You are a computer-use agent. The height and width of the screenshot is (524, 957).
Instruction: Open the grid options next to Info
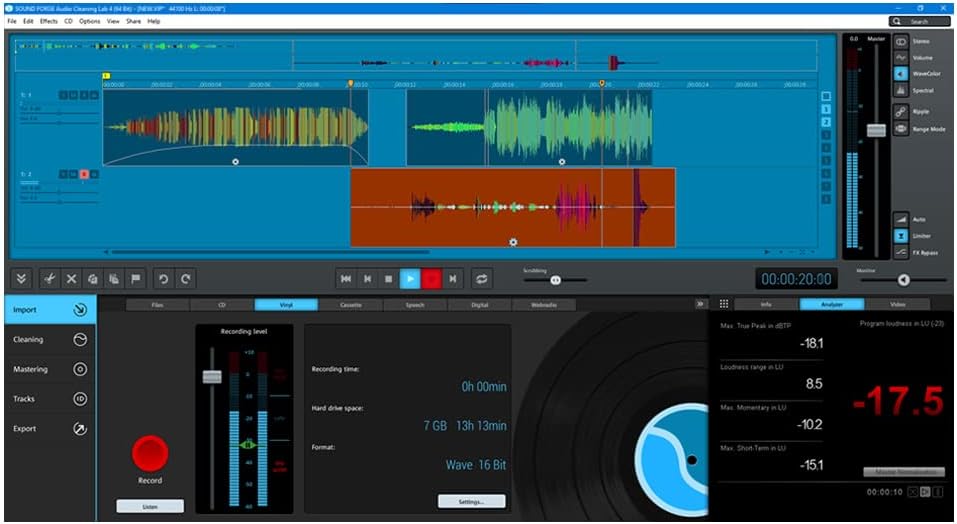click(724, 304)
